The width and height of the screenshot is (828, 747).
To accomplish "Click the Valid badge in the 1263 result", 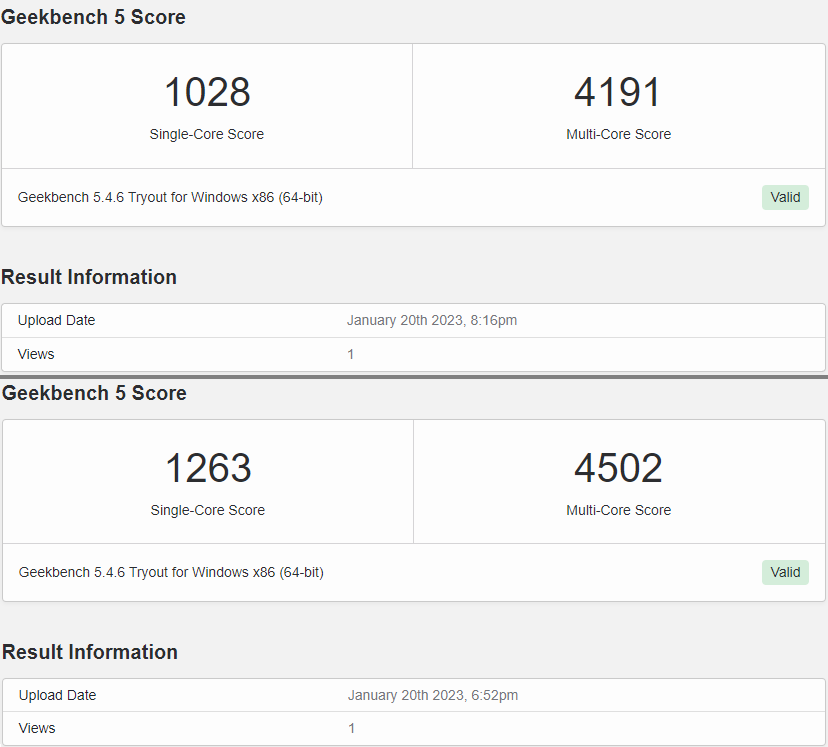I will coord(785,572).
